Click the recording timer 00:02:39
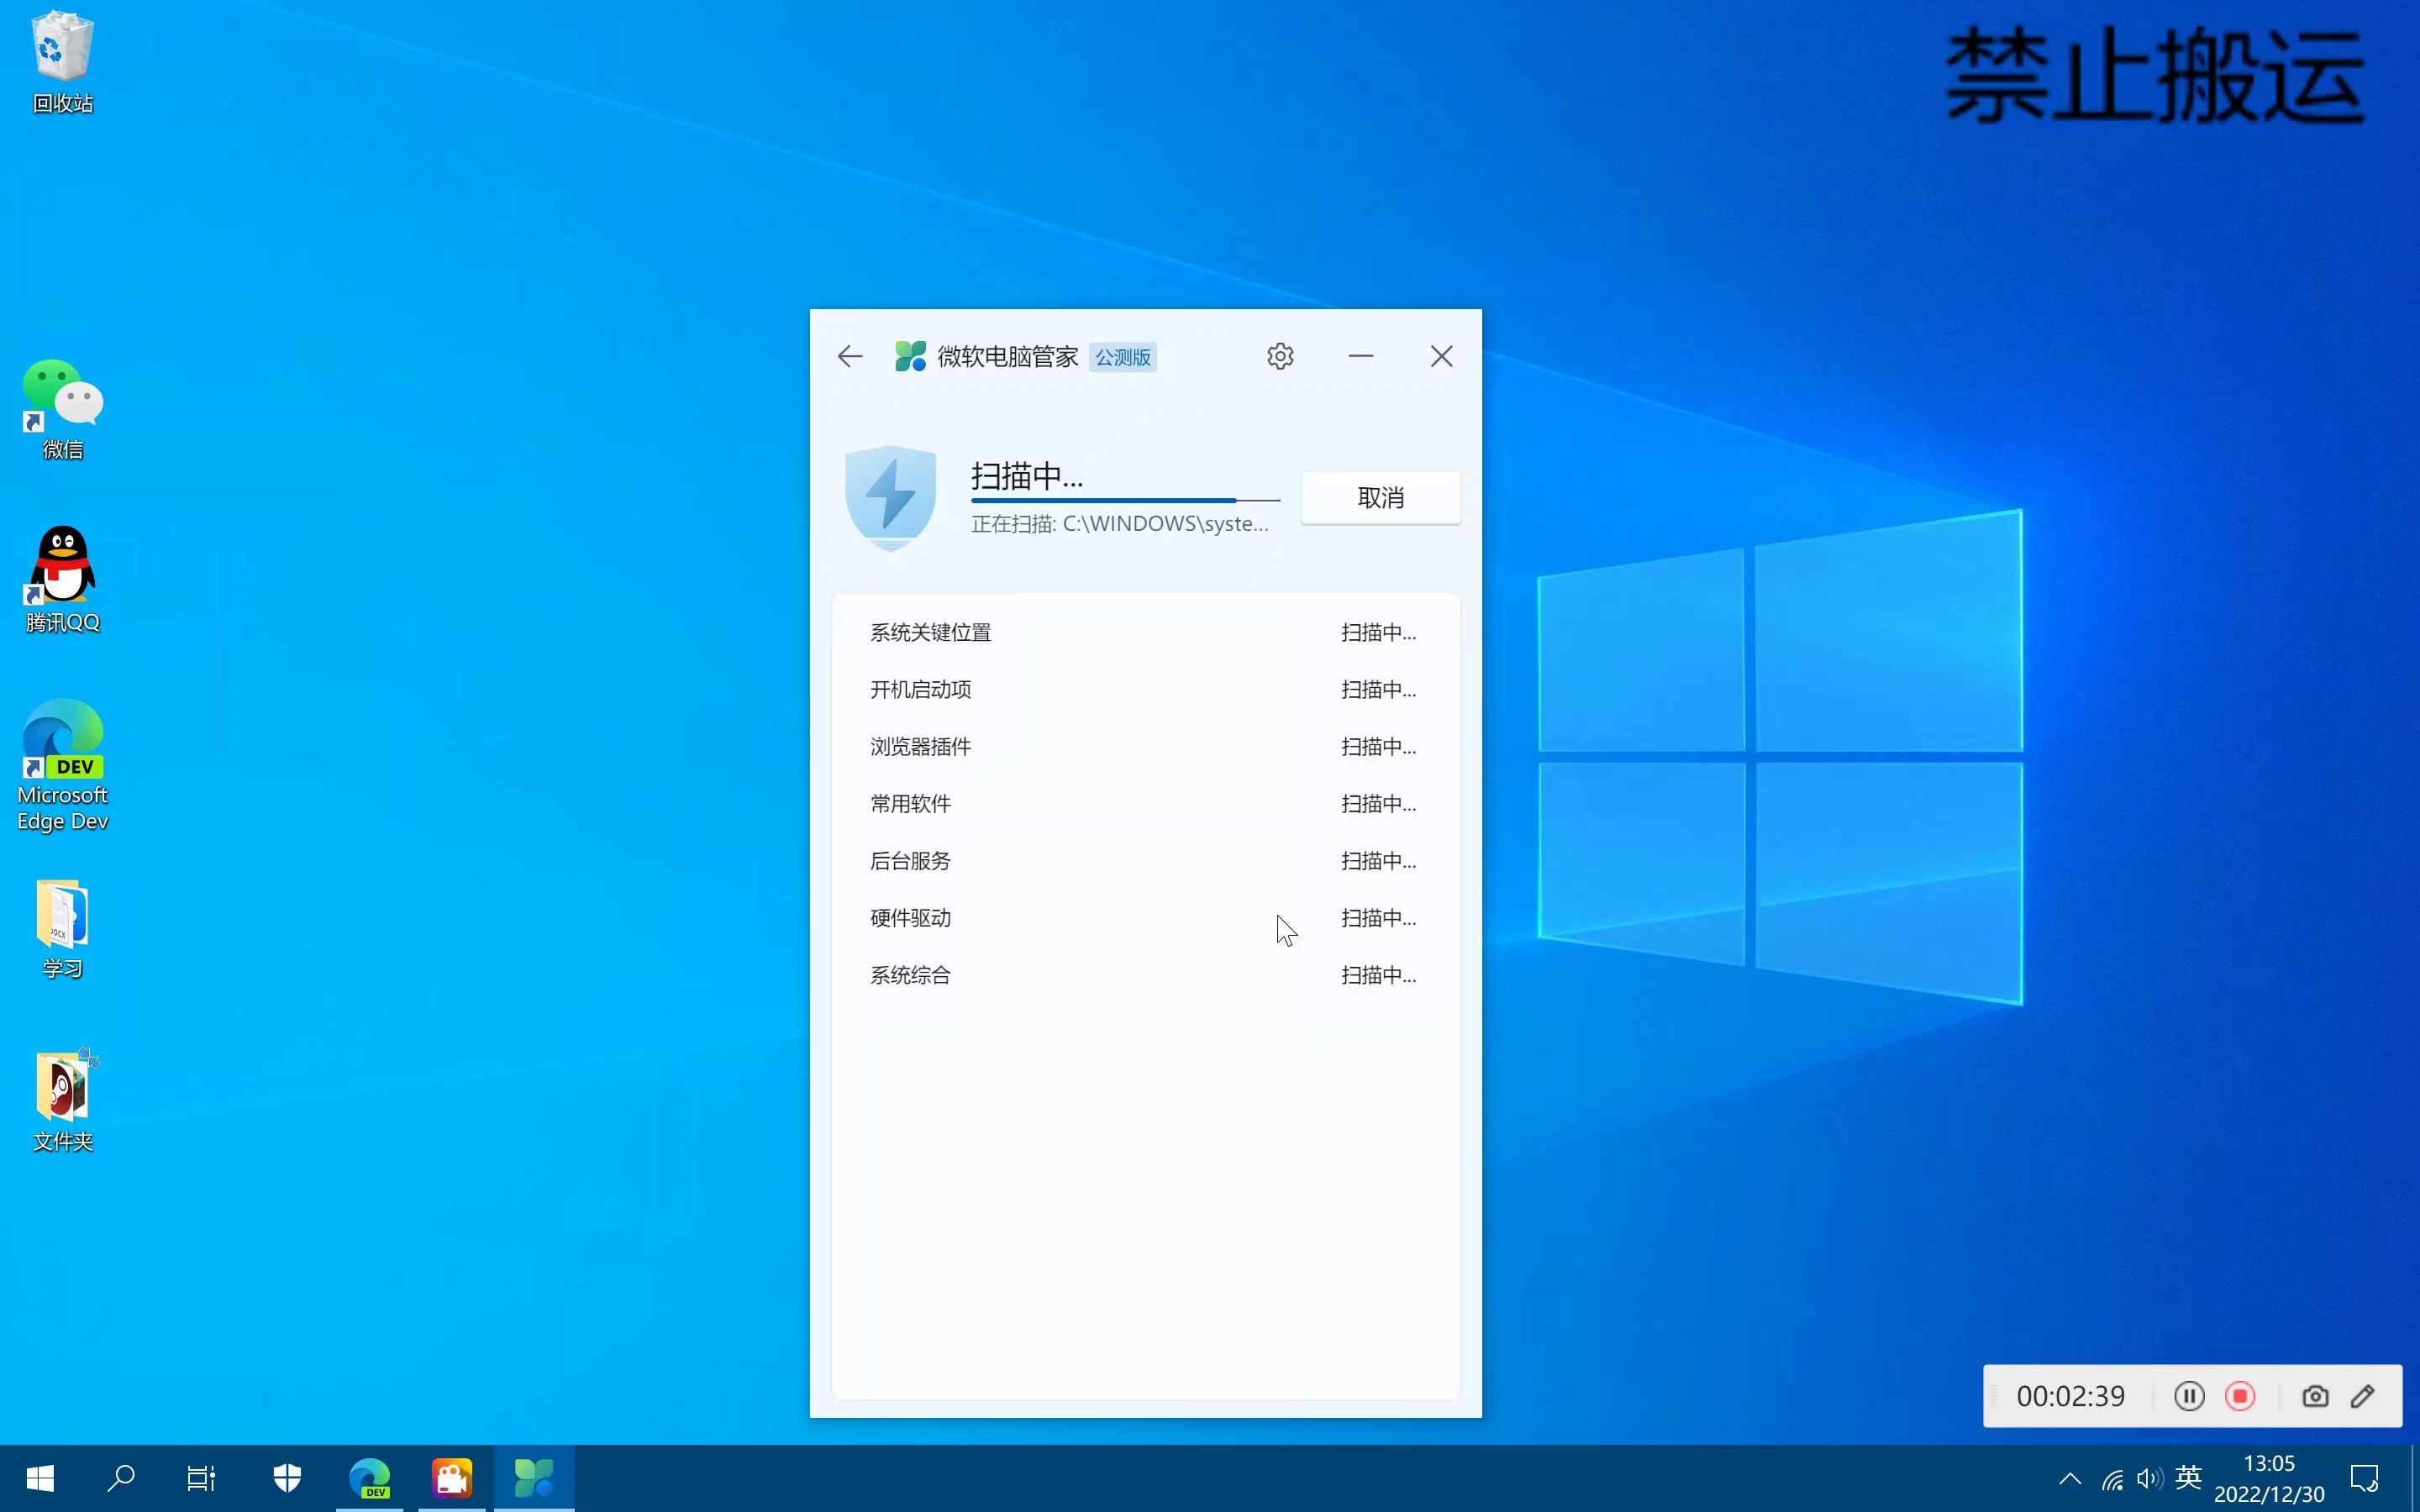Viewport: 2420px width, 1512px height. 2070,1396
